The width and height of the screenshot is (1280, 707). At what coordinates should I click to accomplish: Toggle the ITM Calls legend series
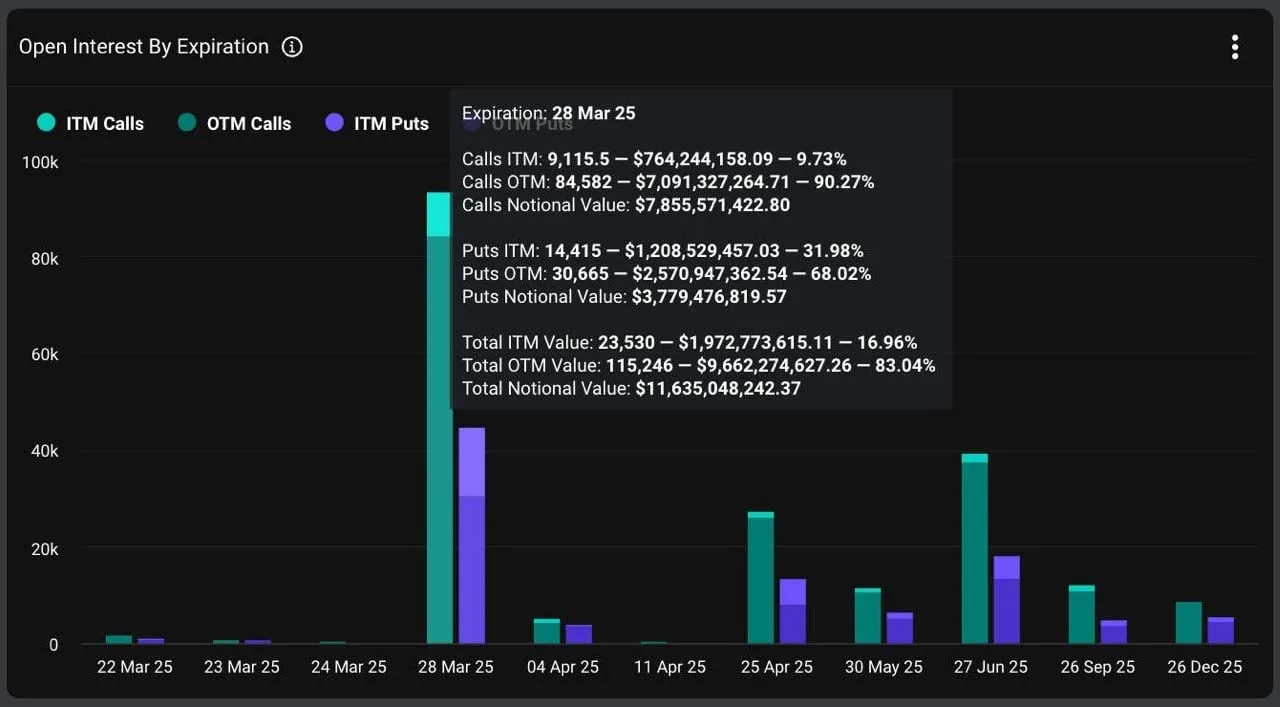click(91, 123)
